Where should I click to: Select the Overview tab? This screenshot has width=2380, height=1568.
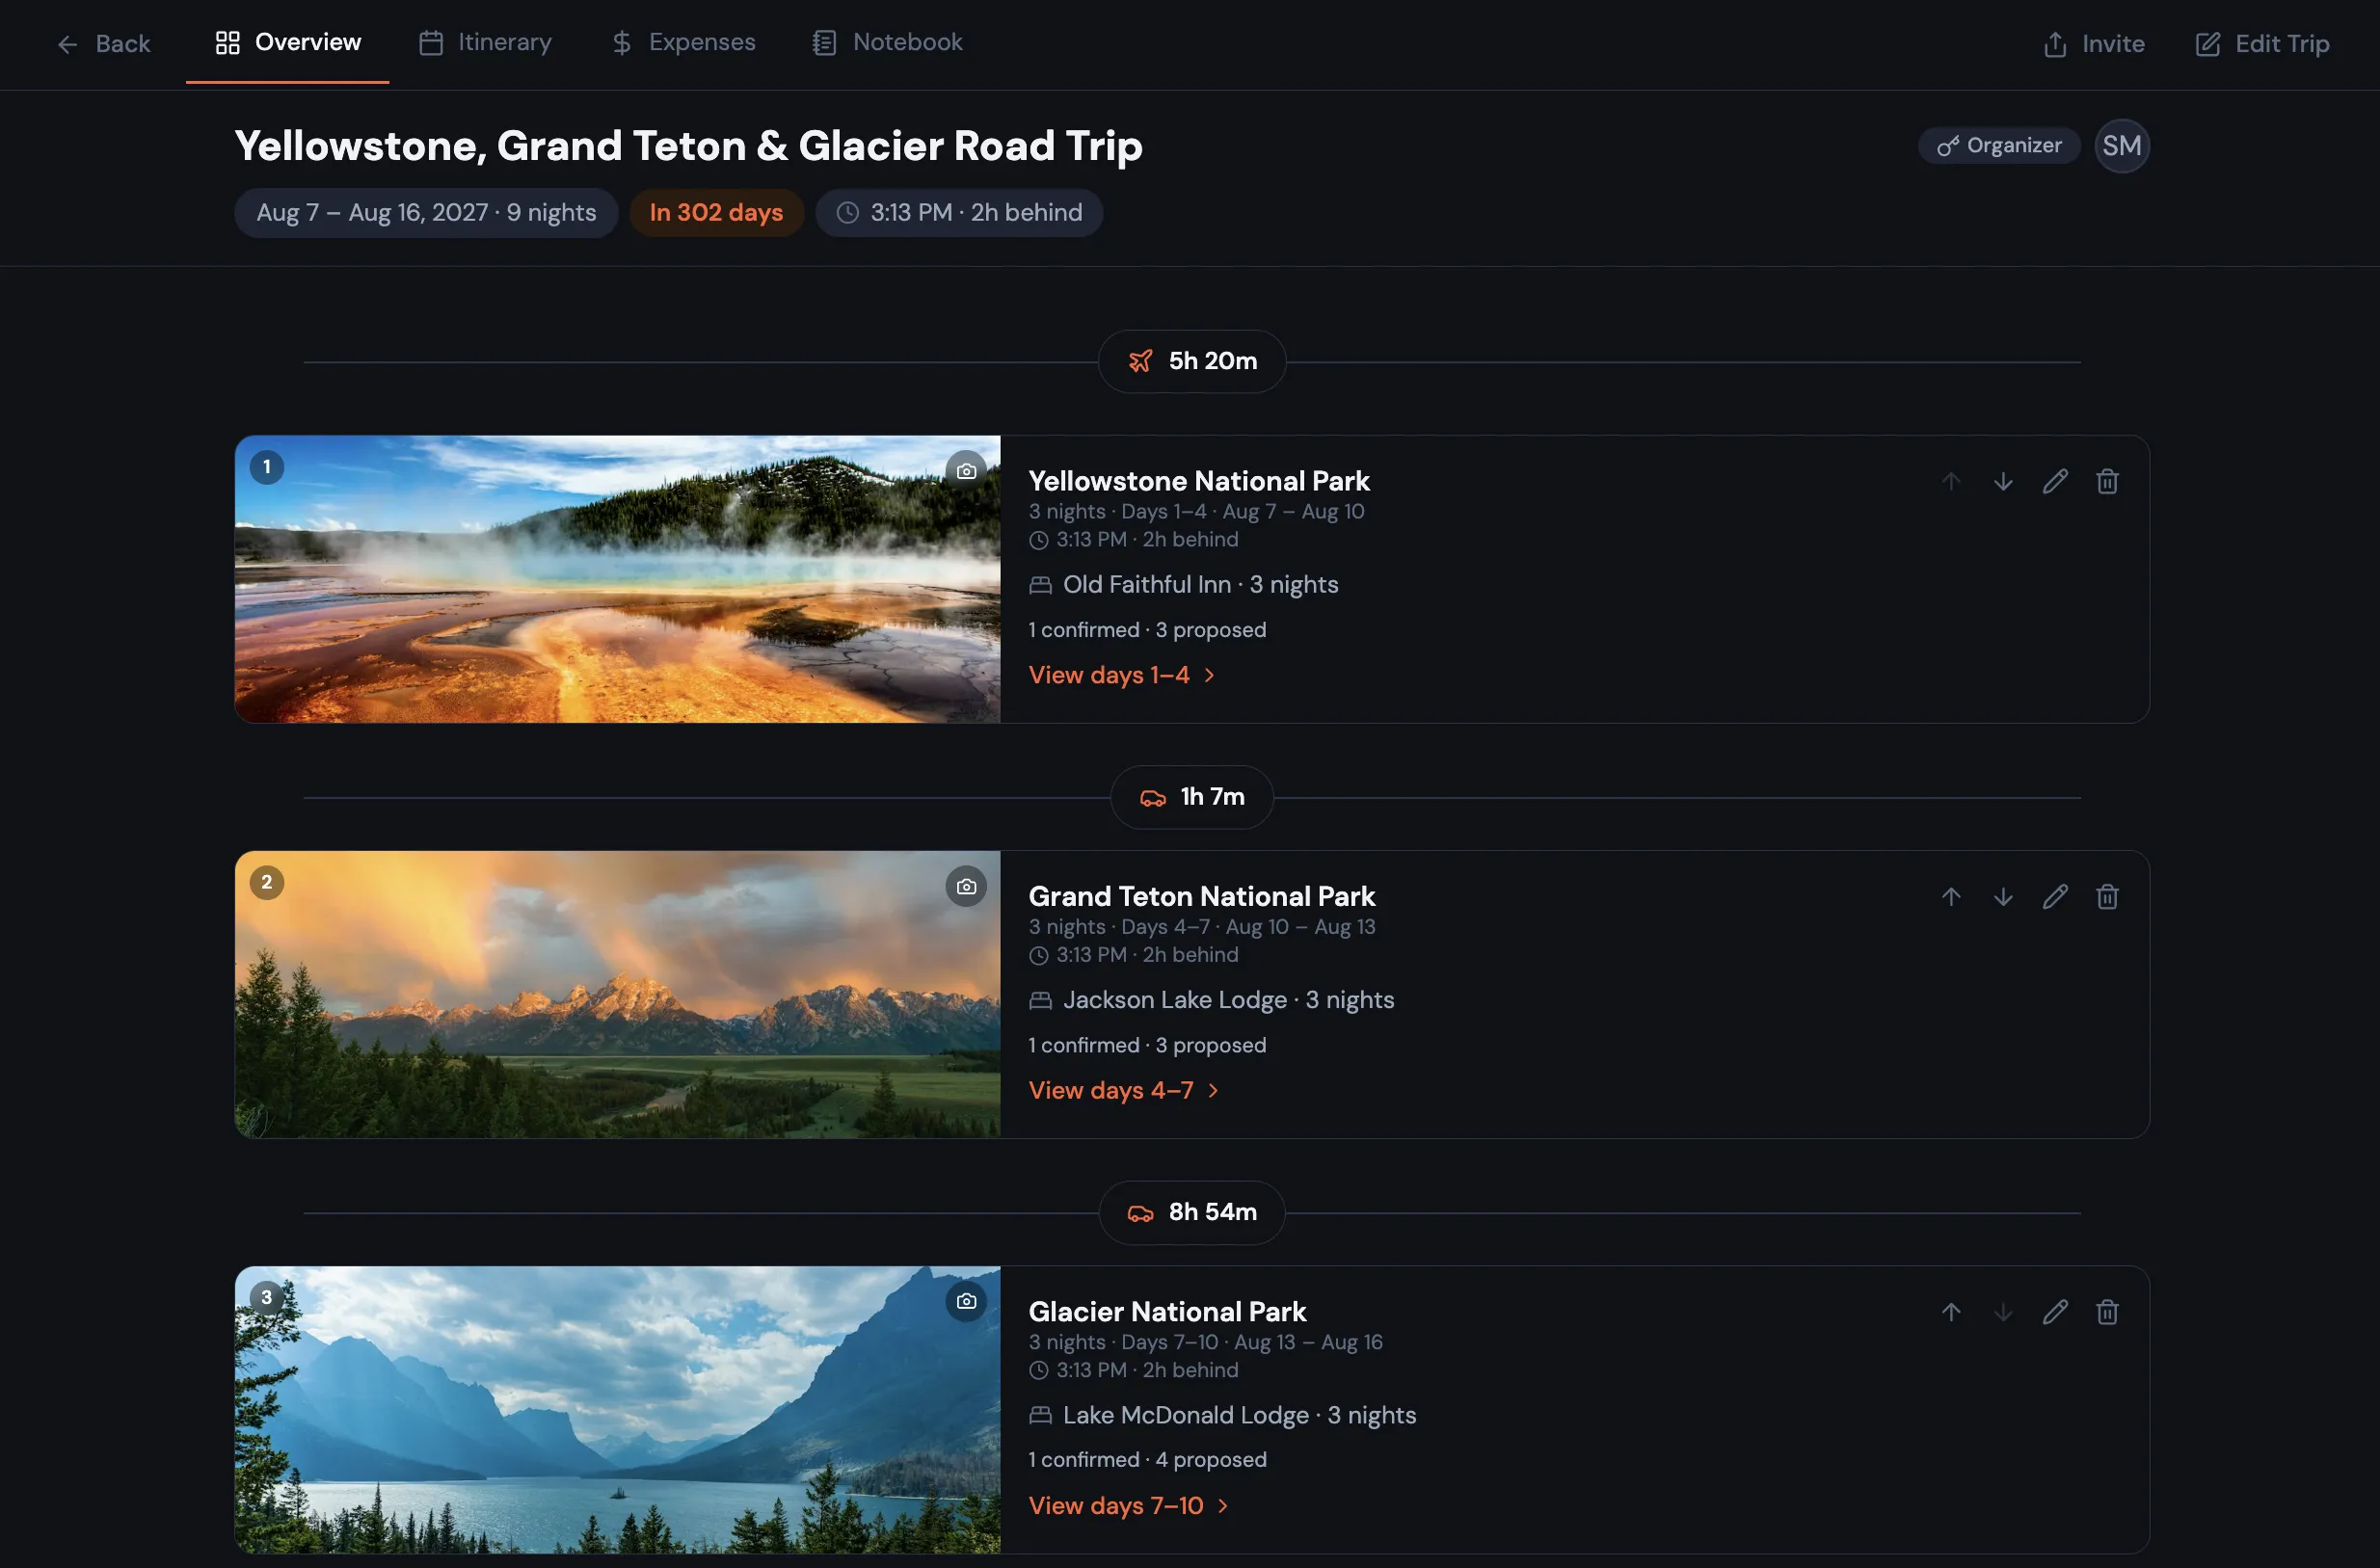[x=288, y=42]
